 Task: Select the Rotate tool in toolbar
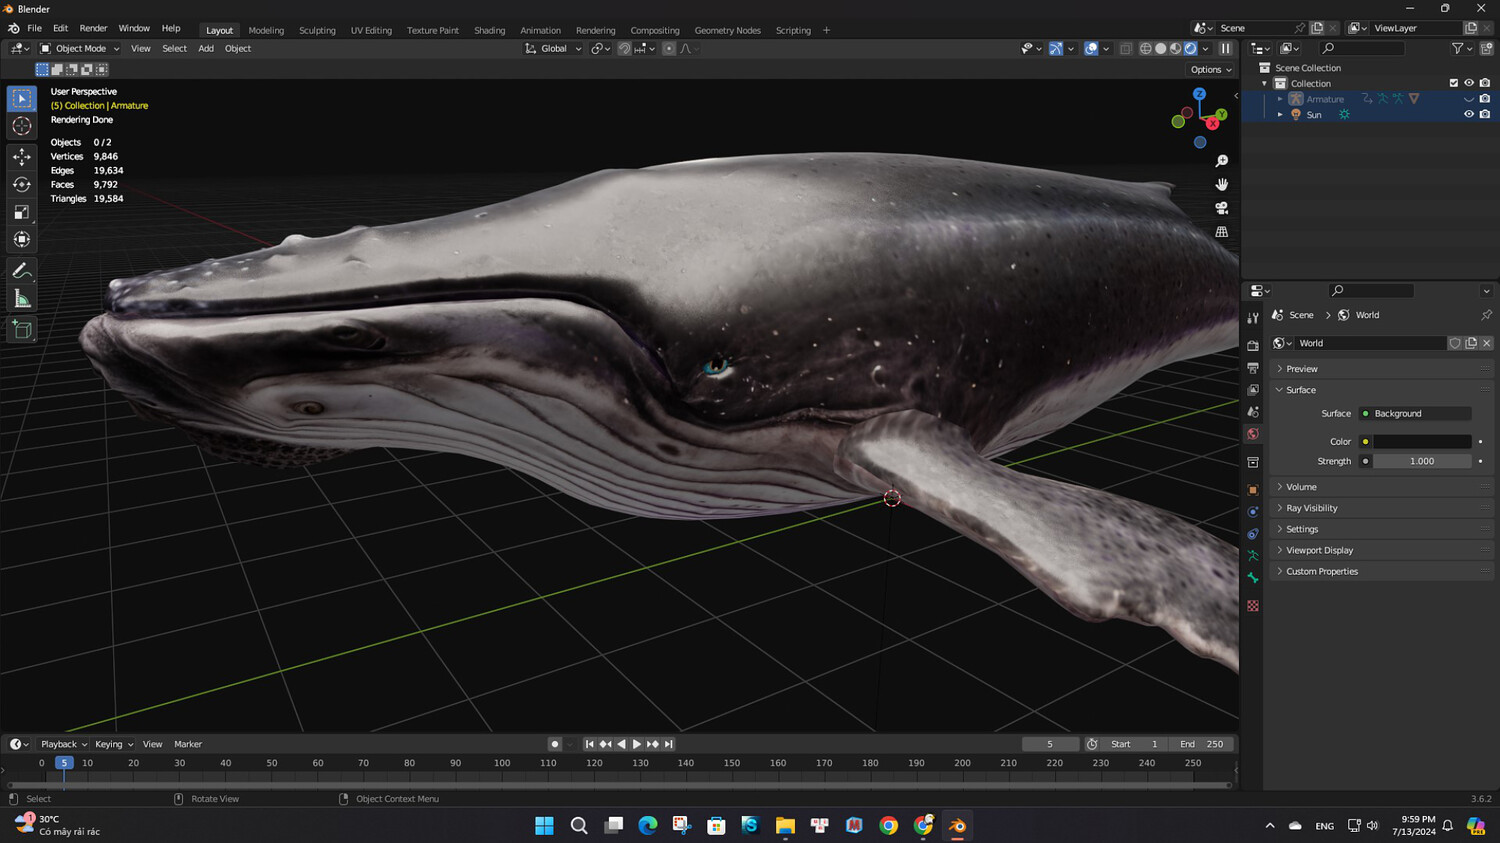22,185
